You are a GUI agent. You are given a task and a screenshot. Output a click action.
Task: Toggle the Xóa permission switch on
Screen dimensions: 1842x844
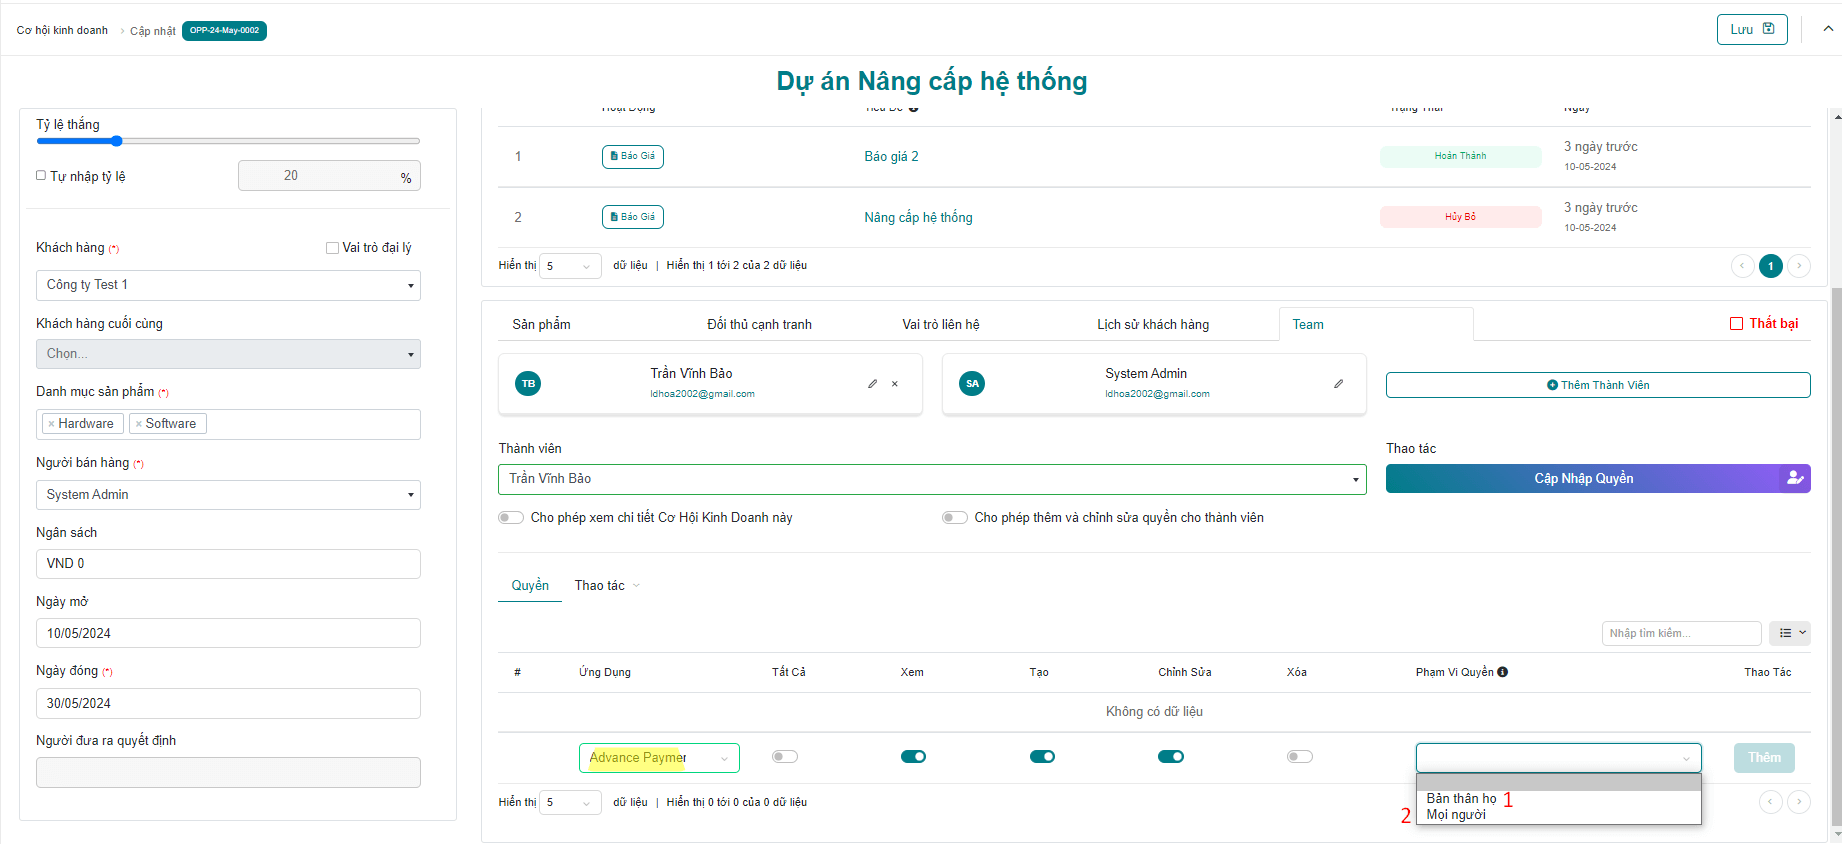1299,757
